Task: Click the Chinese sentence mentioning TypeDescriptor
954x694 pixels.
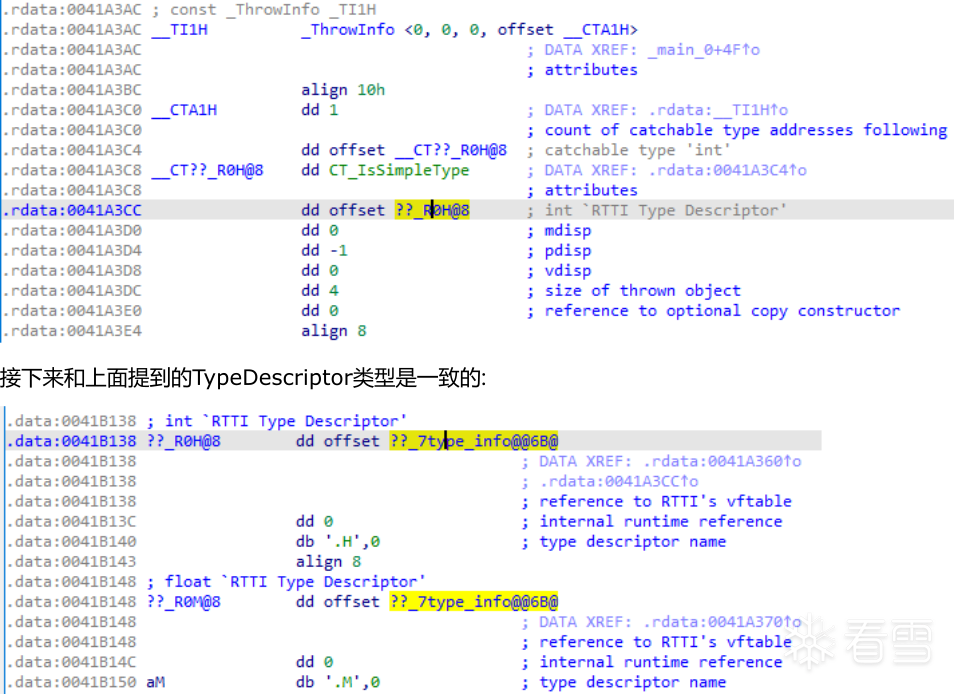Action: pos(243,378)
